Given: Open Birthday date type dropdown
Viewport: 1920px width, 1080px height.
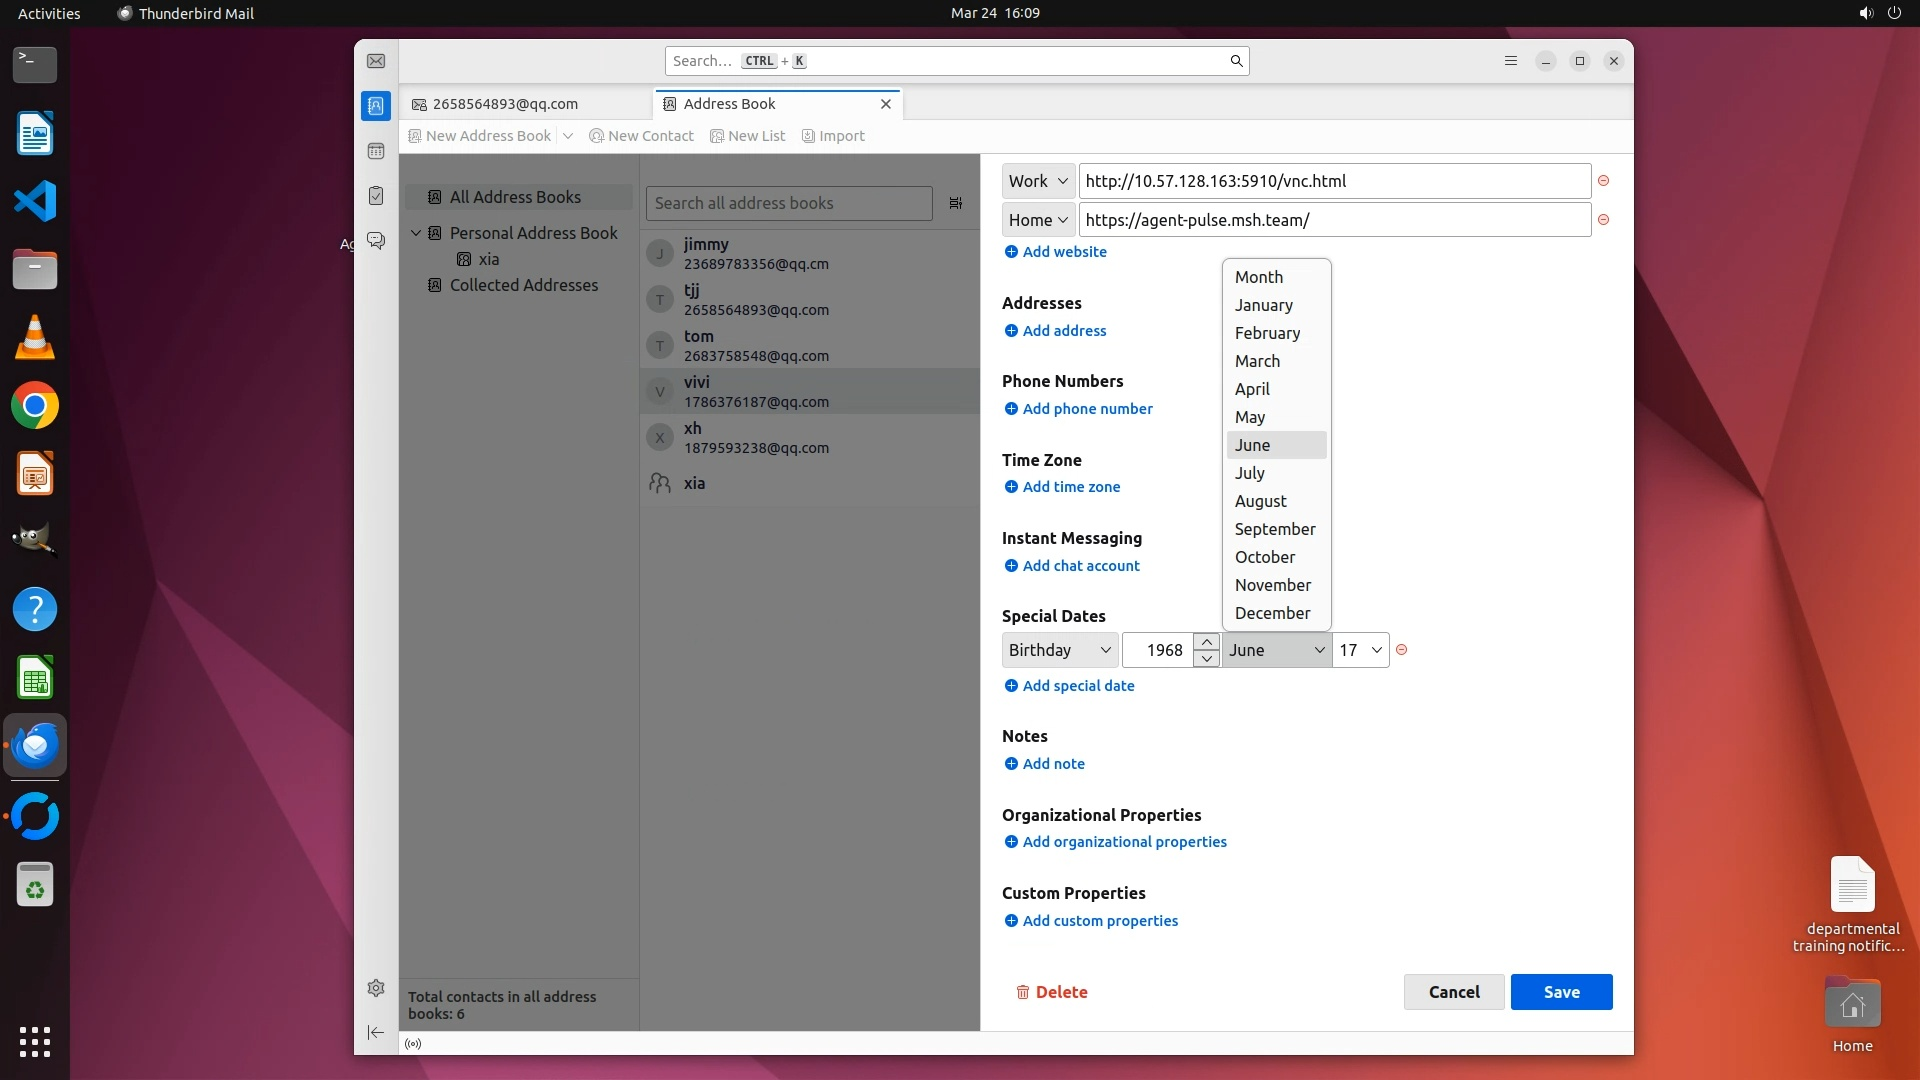Looking at the screenshot, I should coord(1059,650).
